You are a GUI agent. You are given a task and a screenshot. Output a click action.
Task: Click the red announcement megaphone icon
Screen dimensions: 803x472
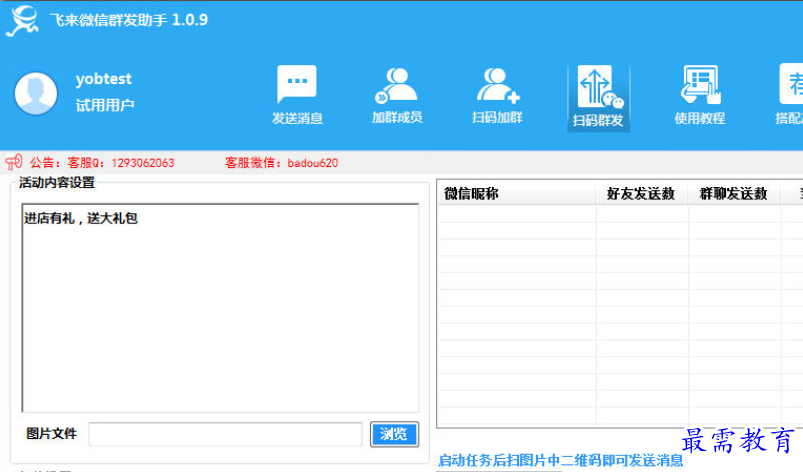click(13, 162)
